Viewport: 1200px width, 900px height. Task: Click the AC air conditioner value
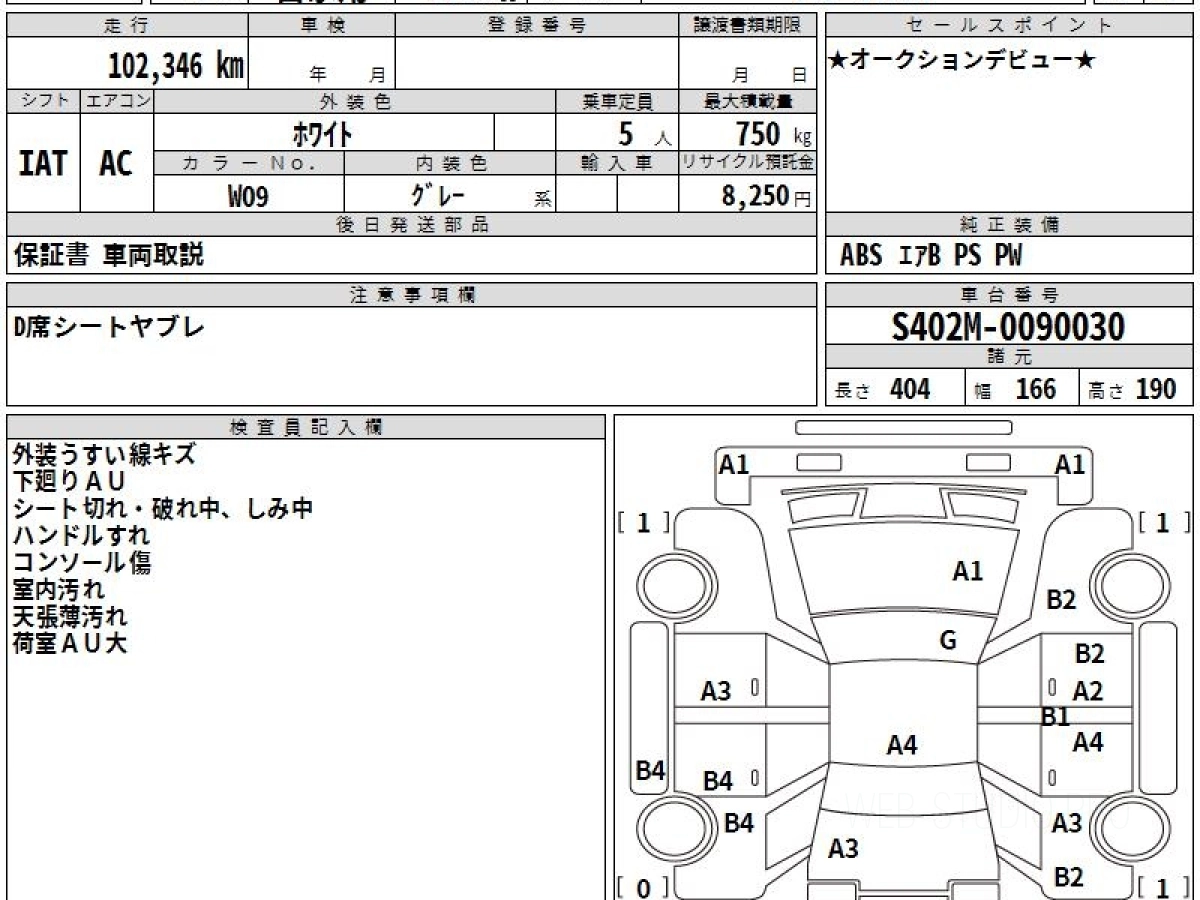[x=116, y=163]
